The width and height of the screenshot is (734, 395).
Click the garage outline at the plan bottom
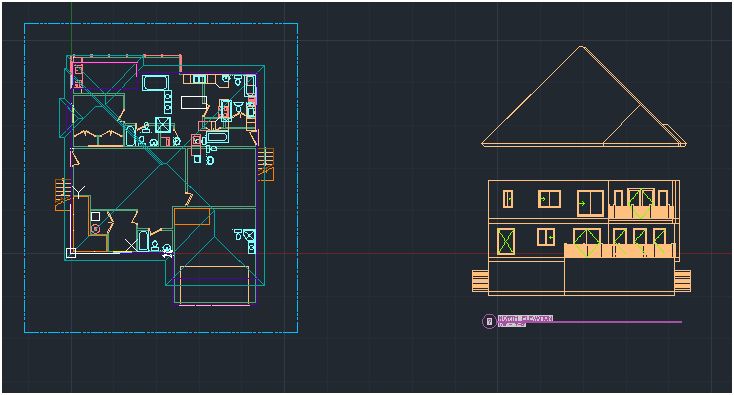pyautogui.click(x=215, y=285)
